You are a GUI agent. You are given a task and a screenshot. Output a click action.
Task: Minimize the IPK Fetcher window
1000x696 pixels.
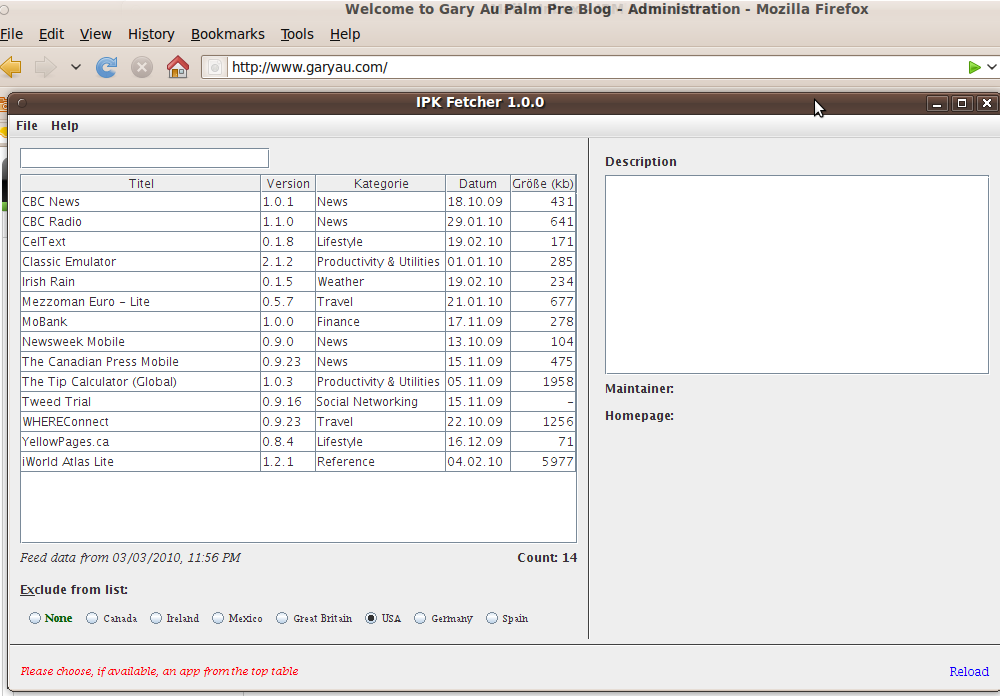tap(937, 103)
